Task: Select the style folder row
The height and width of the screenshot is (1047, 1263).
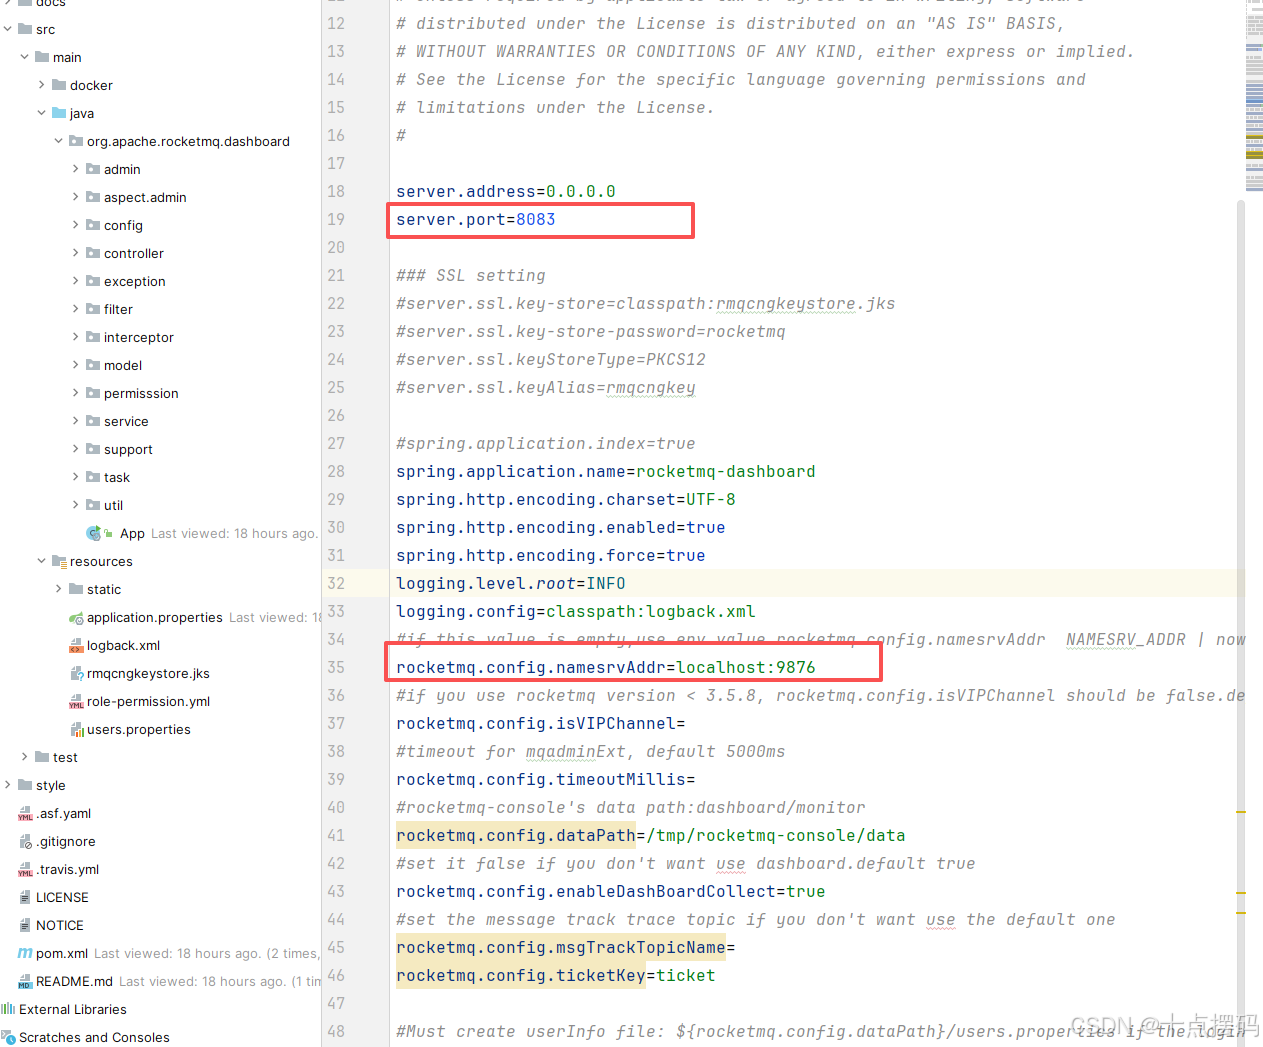Action: tap(160, 785)
